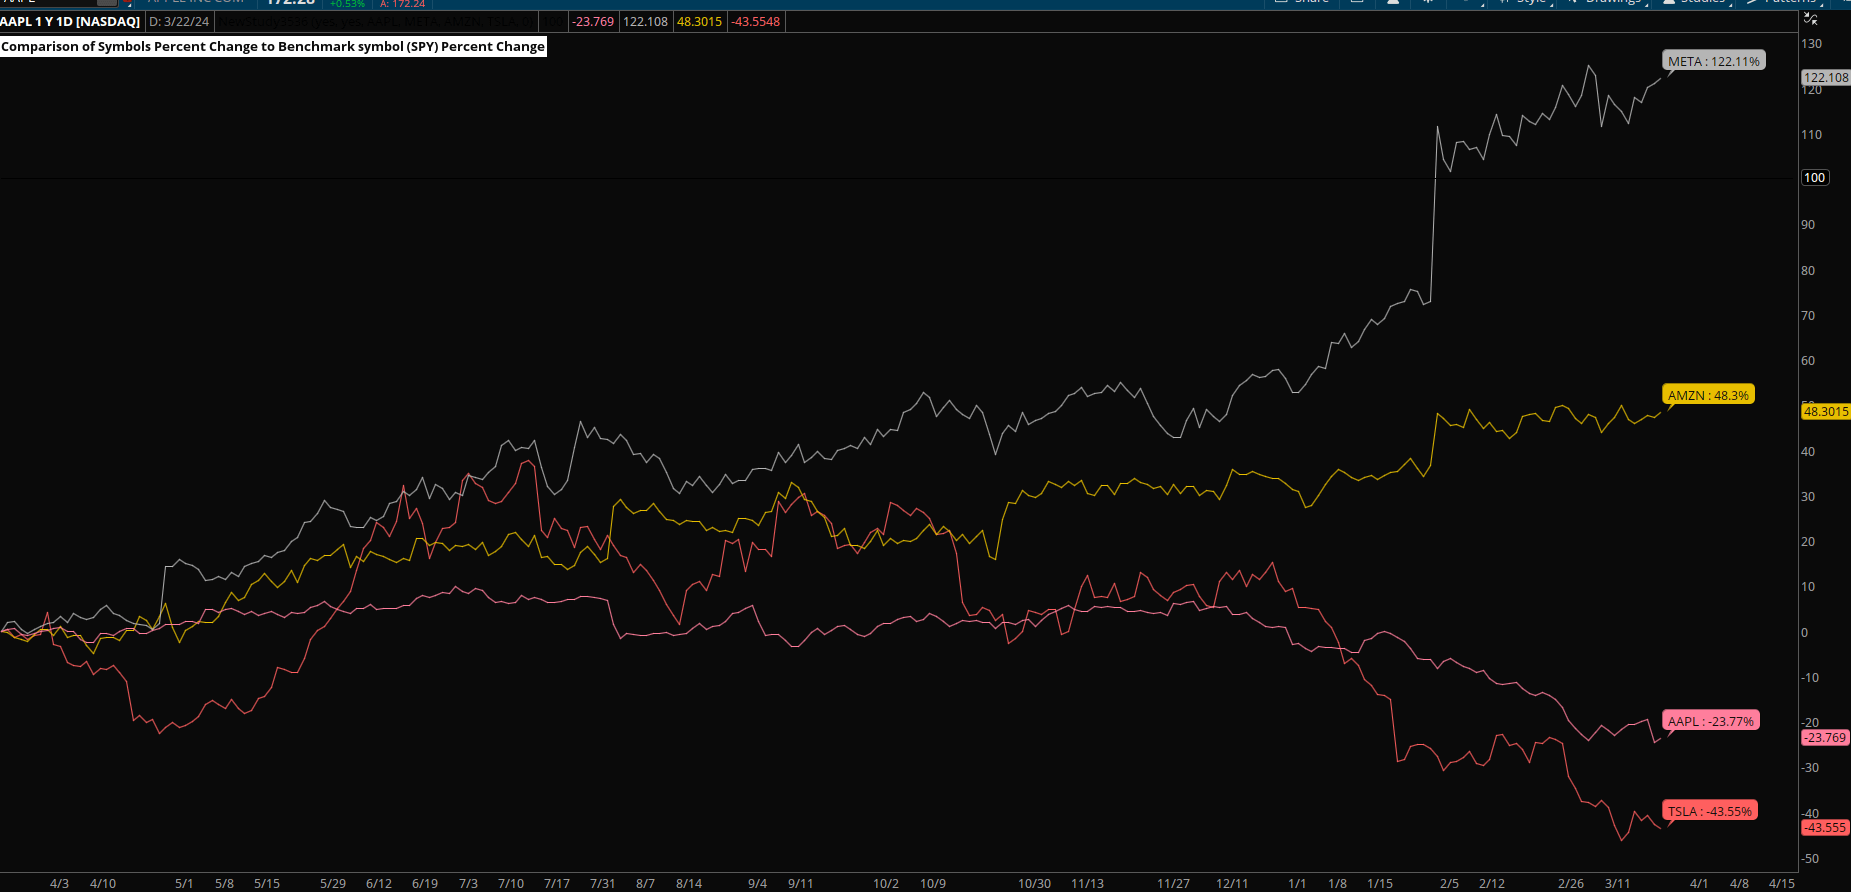Click the 4/15 date on the time axis
The width and height of the screenshot is (1851, 892).
(1782, 883)
